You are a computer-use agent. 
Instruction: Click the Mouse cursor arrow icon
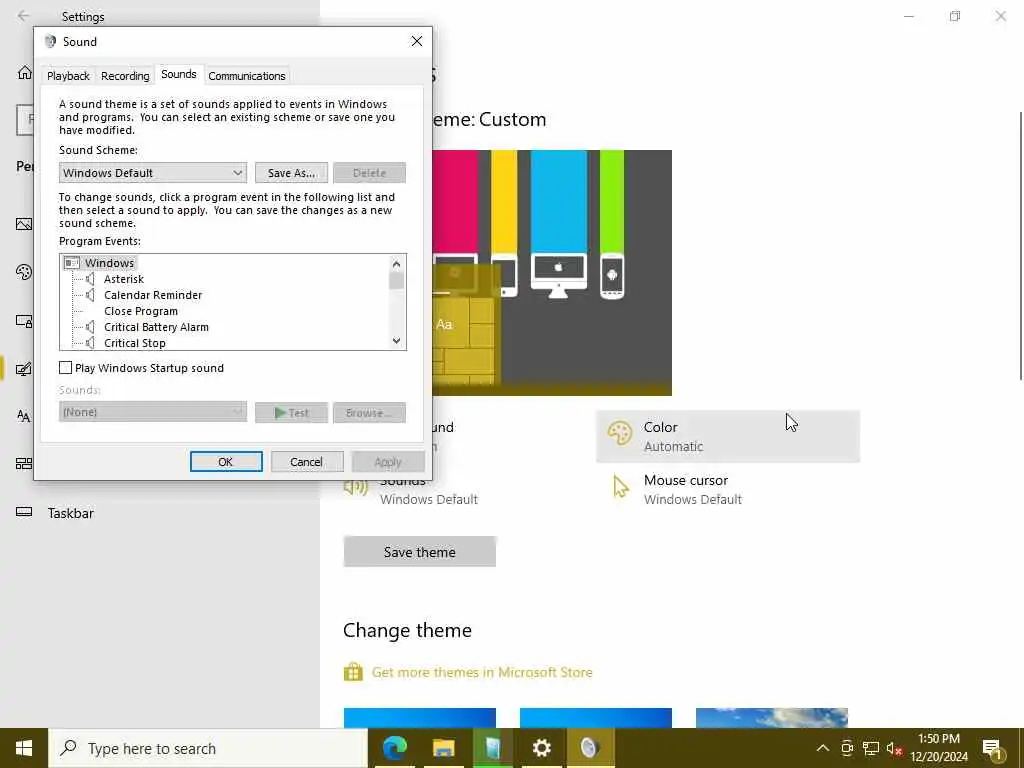620,487
